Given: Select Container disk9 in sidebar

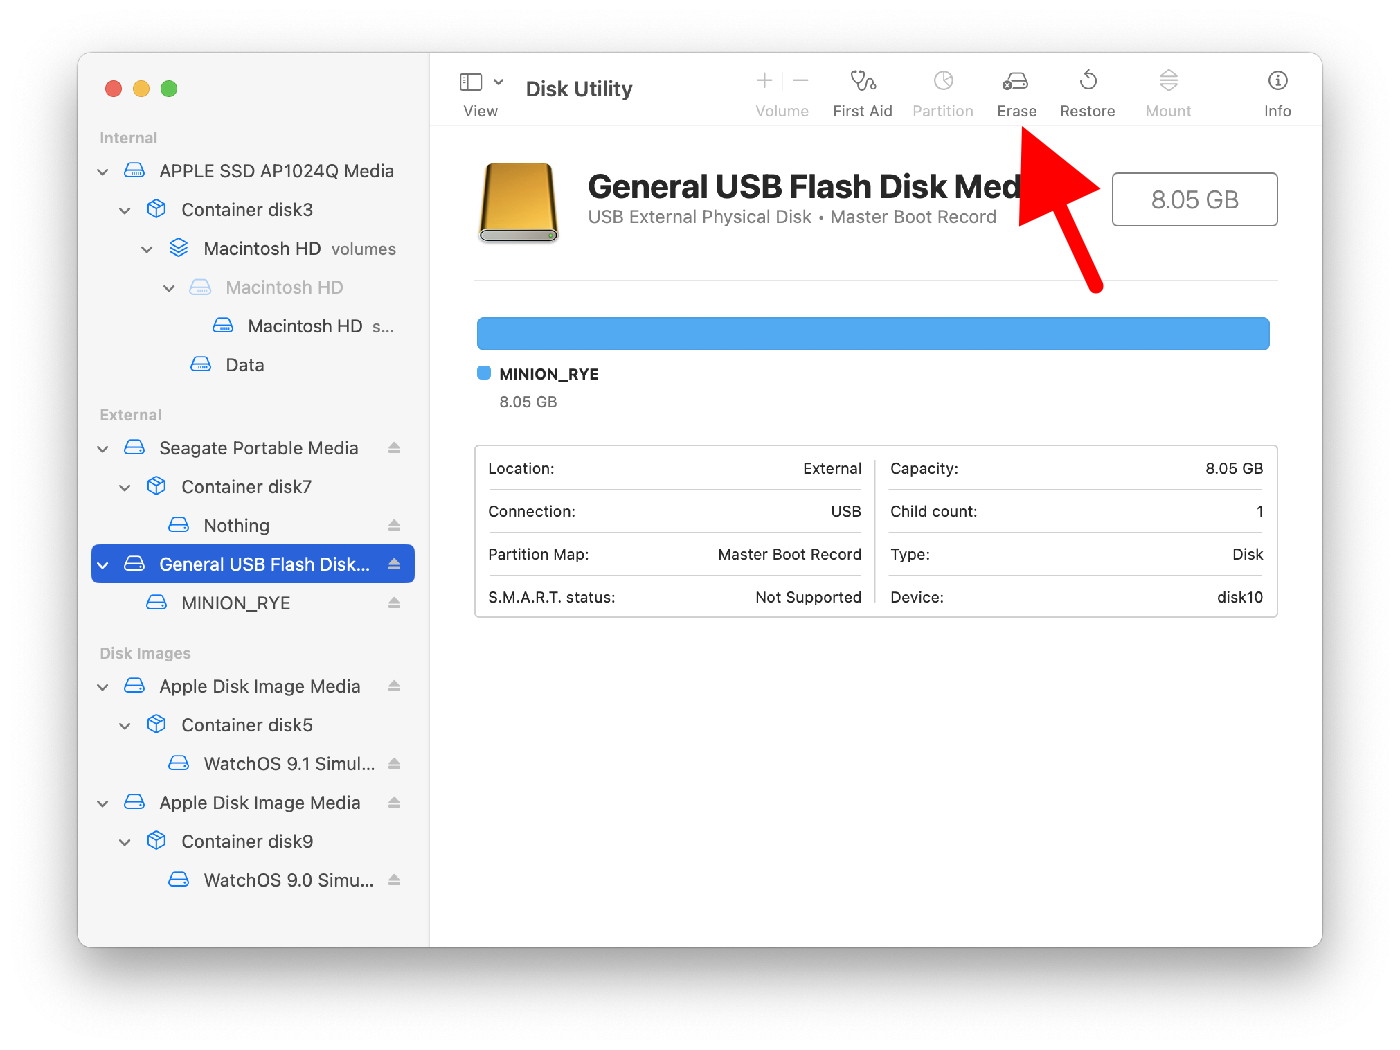Looking at the screenshot, I should tap(252, 842).
